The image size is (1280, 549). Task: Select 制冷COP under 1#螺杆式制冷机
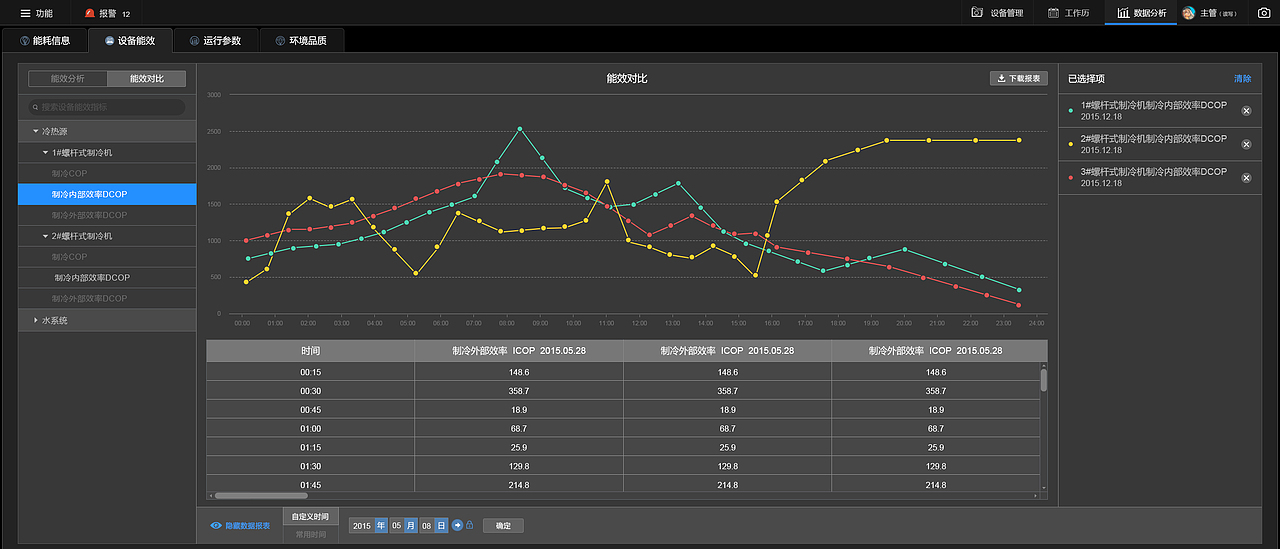[107, 173]
